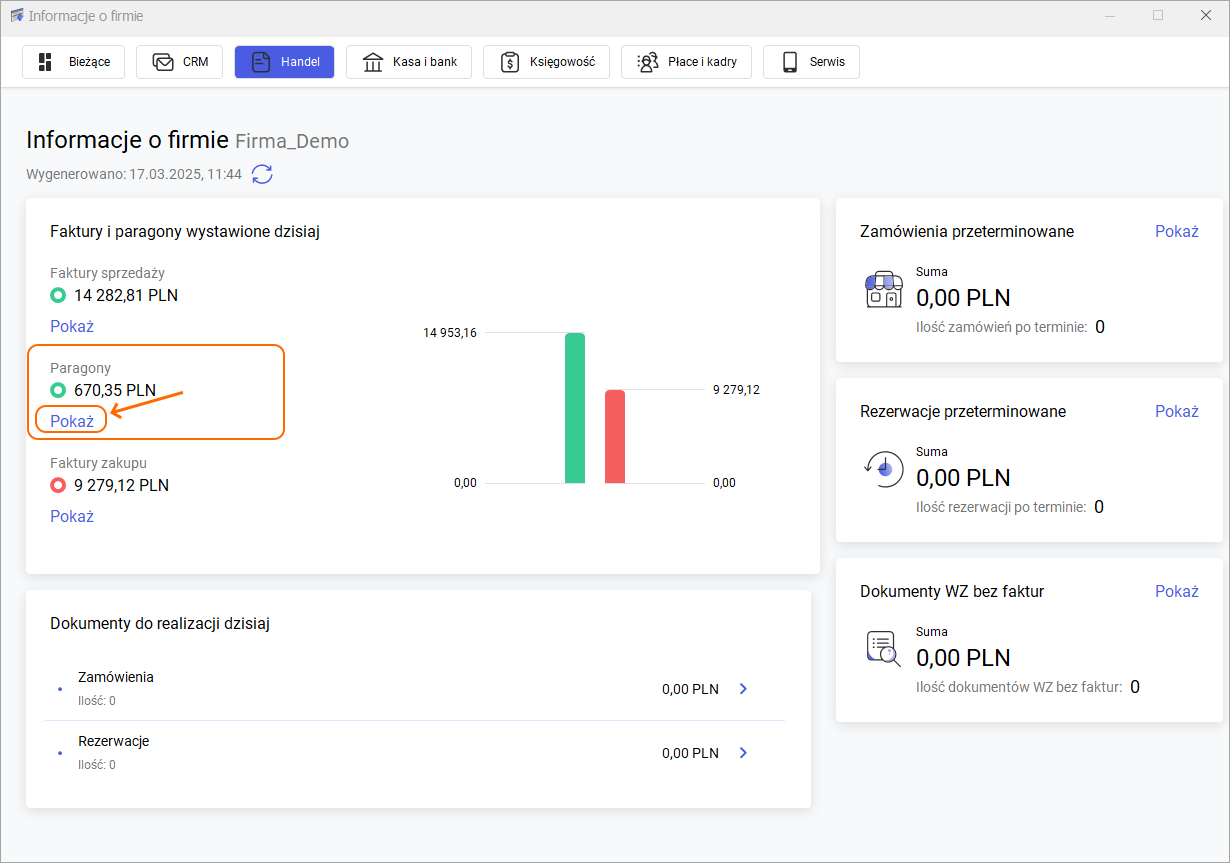Click Pokaż under Faktury sprzedaży
1230x863 pixels.
pyautogui.click(x=72, y=326)
